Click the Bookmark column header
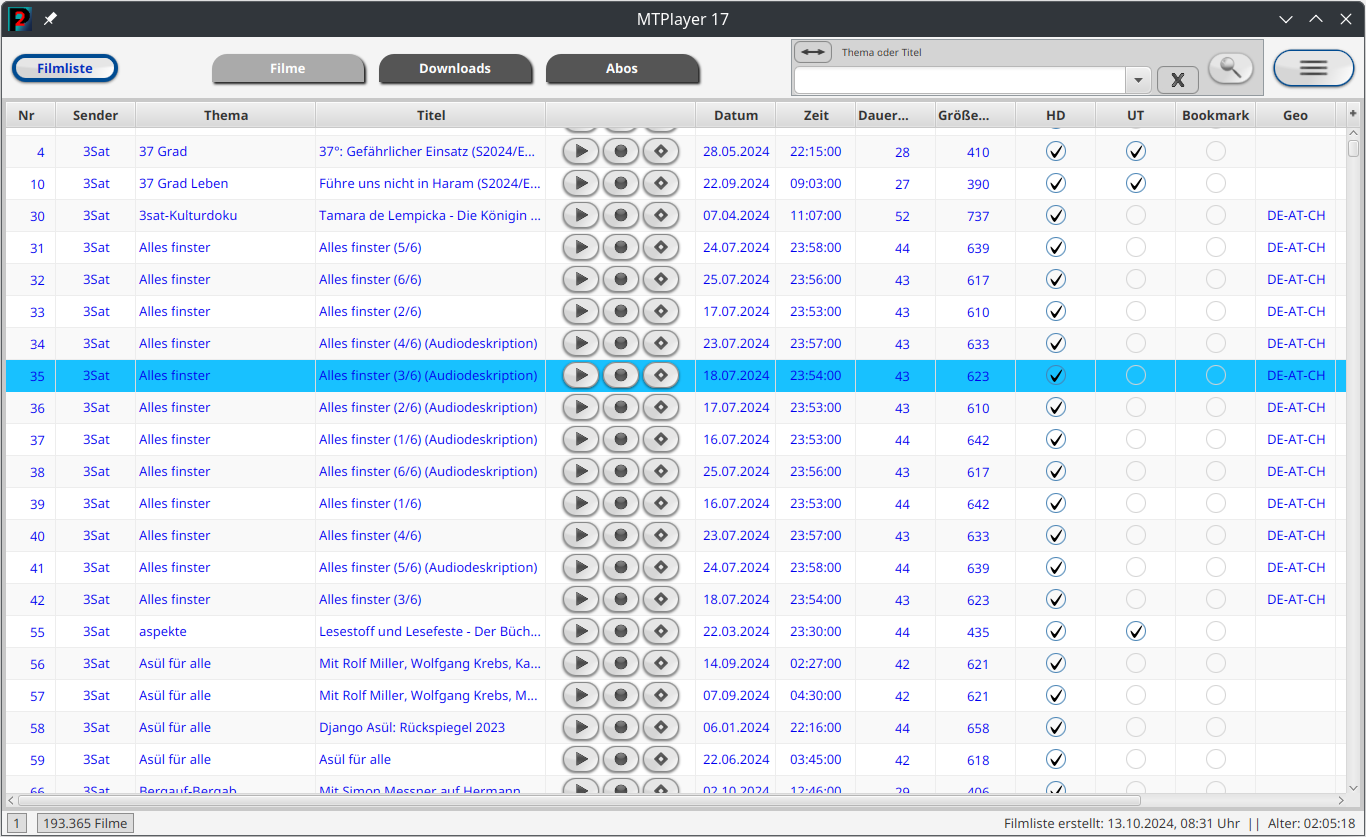1366x837 pixels. tap(1216, 115)
